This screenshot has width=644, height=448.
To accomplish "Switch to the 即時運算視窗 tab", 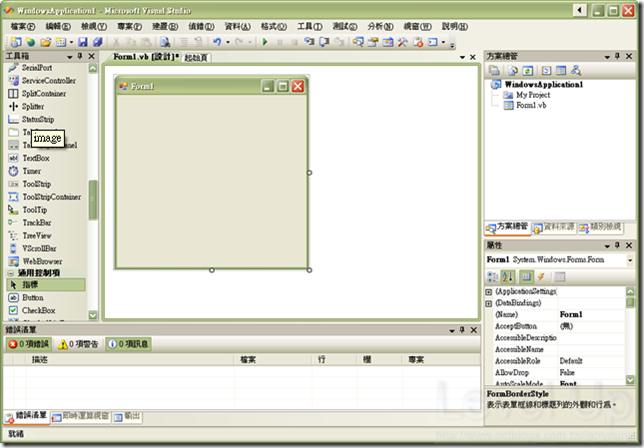I will [x=80, y=417].
